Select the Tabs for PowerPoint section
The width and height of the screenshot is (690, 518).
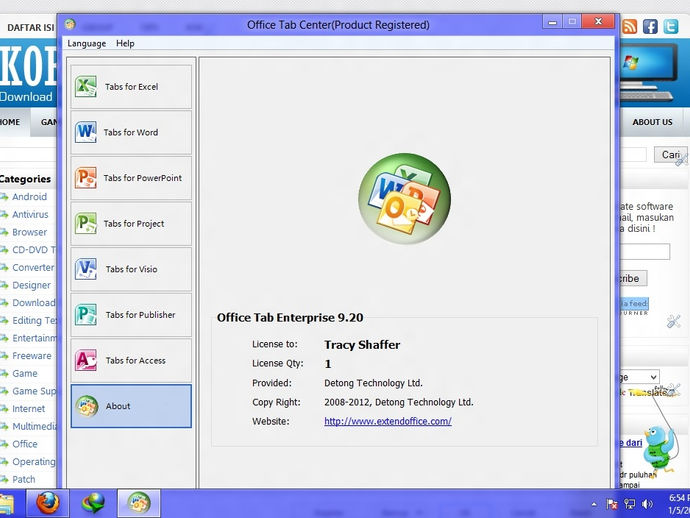[x=131, y=178]
